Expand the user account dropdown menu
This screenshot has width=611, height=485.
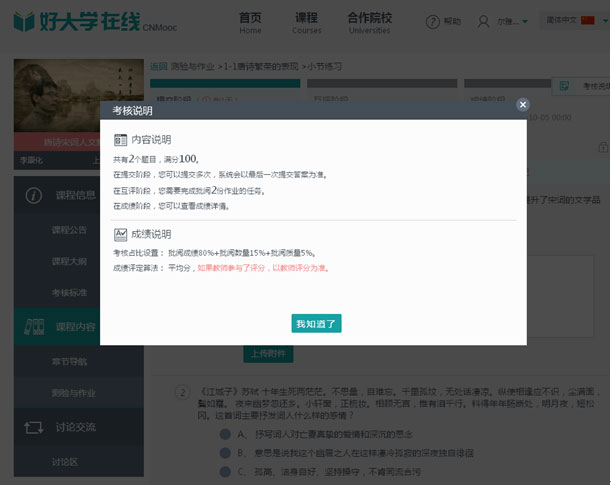coord(526,22)
